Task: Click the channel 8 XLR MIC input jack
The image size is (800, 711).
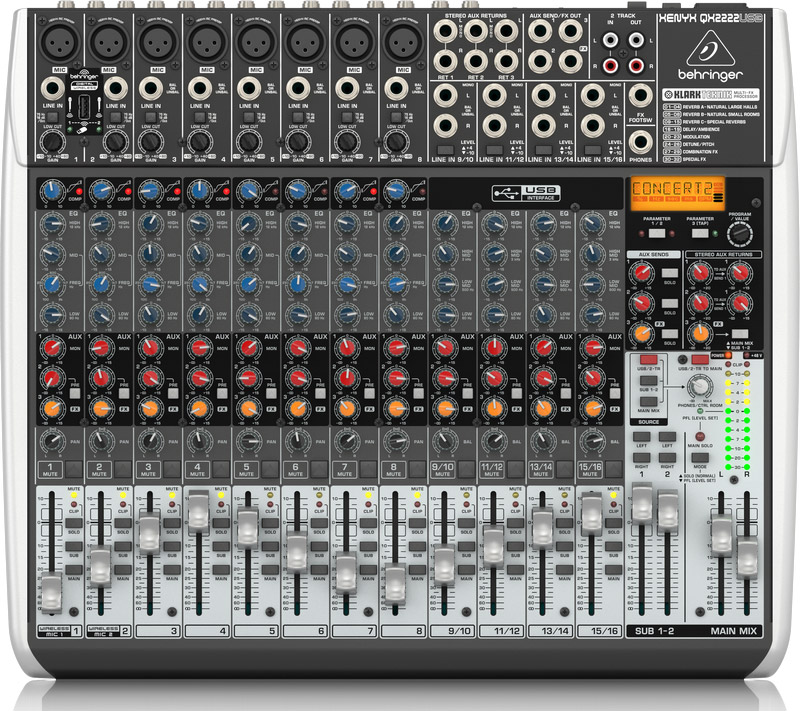Action: coord(403,42)
